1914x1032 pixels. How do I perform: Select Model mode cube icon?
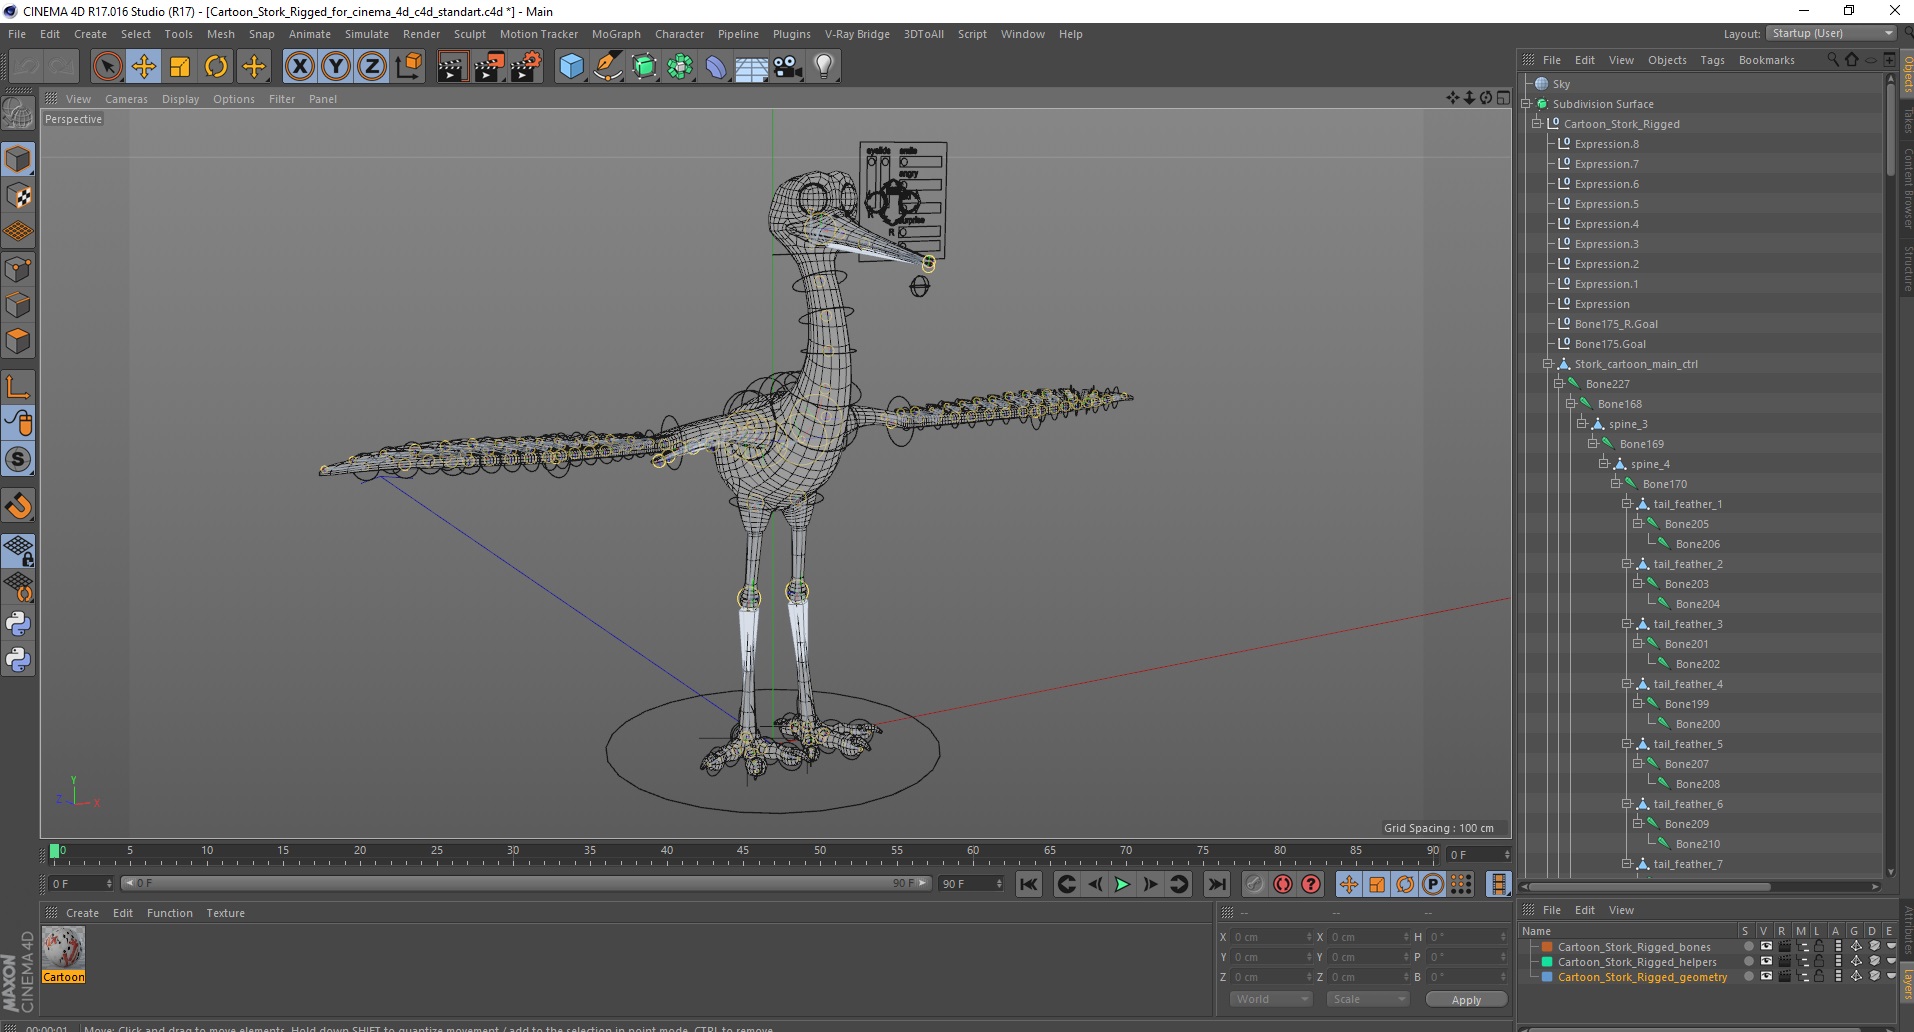(18, 159)
